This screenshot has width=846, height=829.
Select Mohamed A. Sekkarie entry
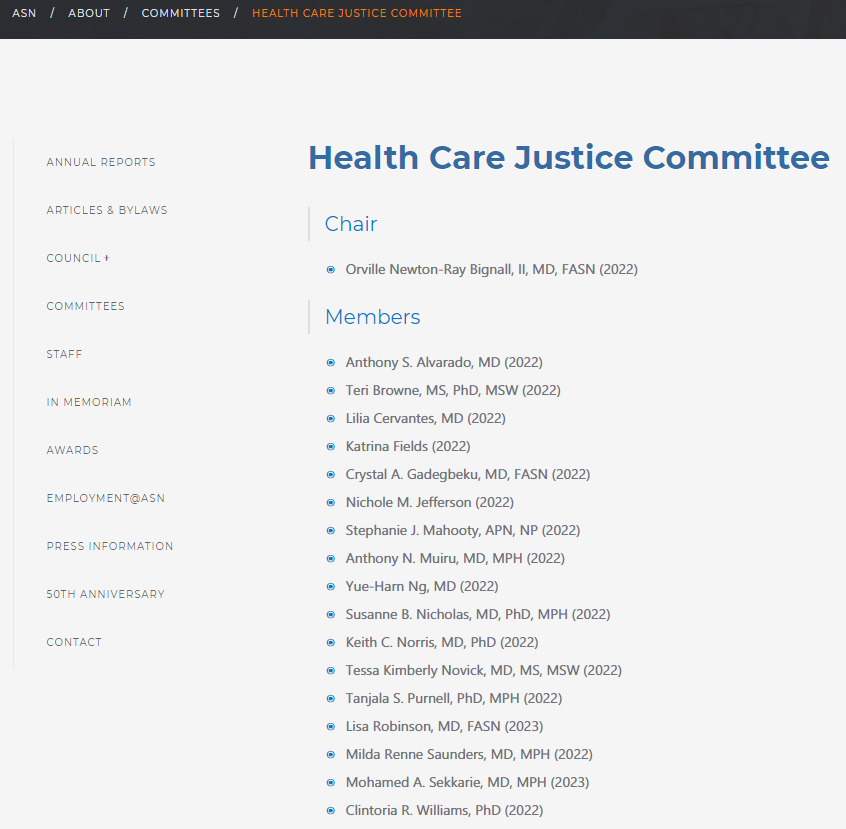tap(467, 783)
